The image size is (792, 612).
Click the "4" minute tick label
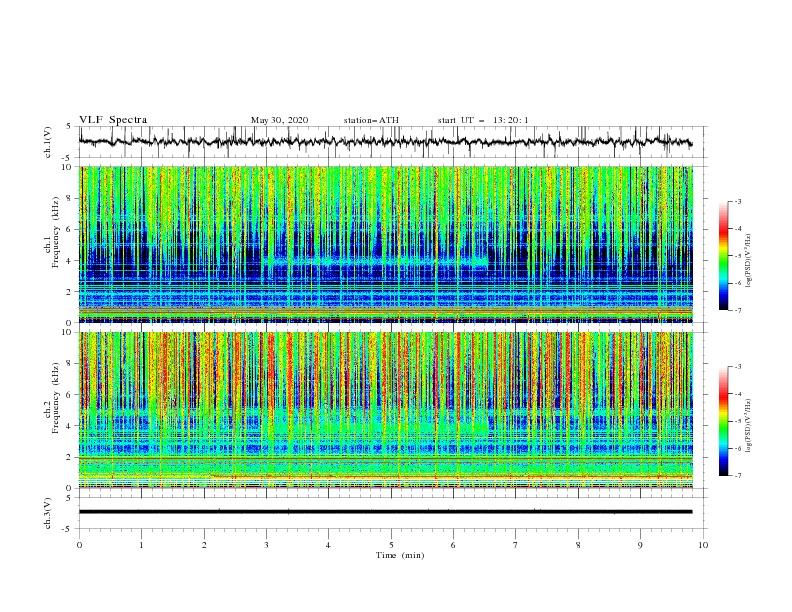[328, 545]
